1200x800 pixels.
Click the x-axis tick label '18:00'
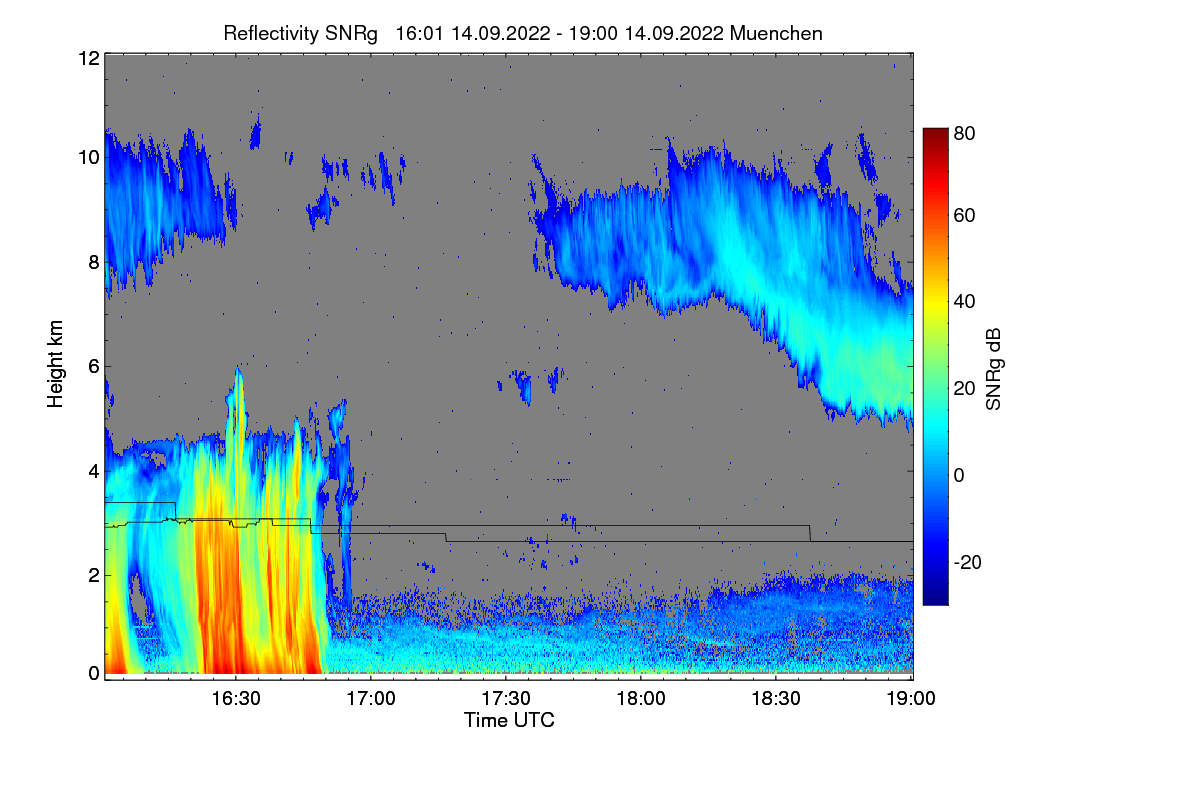(x=640, y=698)
